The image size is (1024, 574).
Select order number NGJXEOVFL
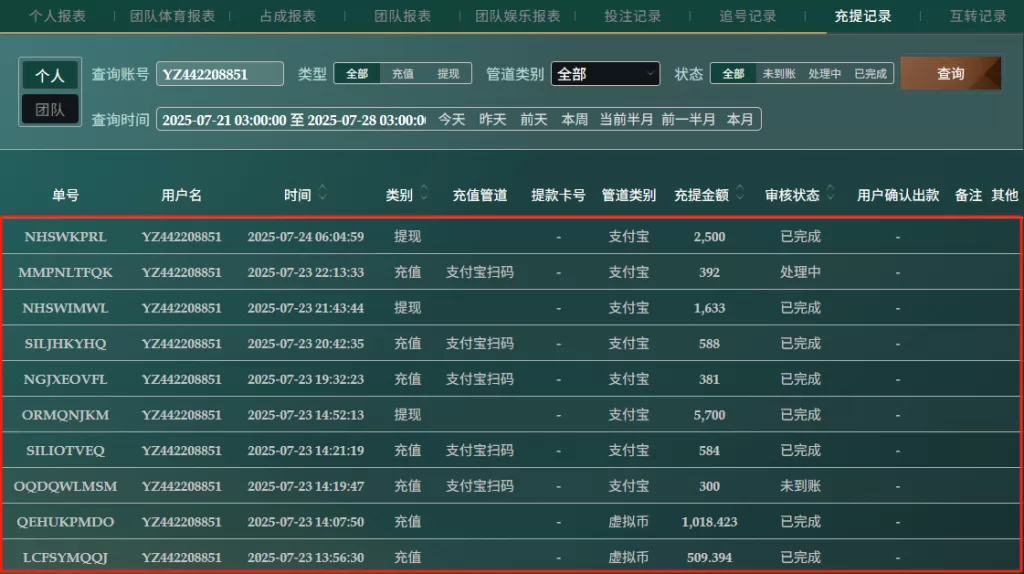pos(65,379)
